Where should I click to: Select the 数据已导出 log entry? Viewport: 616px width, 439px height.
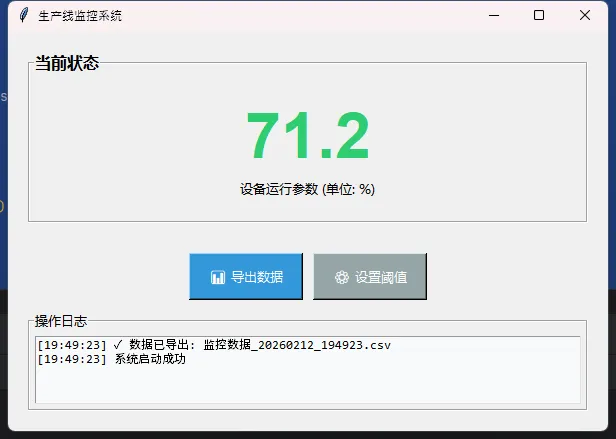pyautogui.click(x=163, y=345)
